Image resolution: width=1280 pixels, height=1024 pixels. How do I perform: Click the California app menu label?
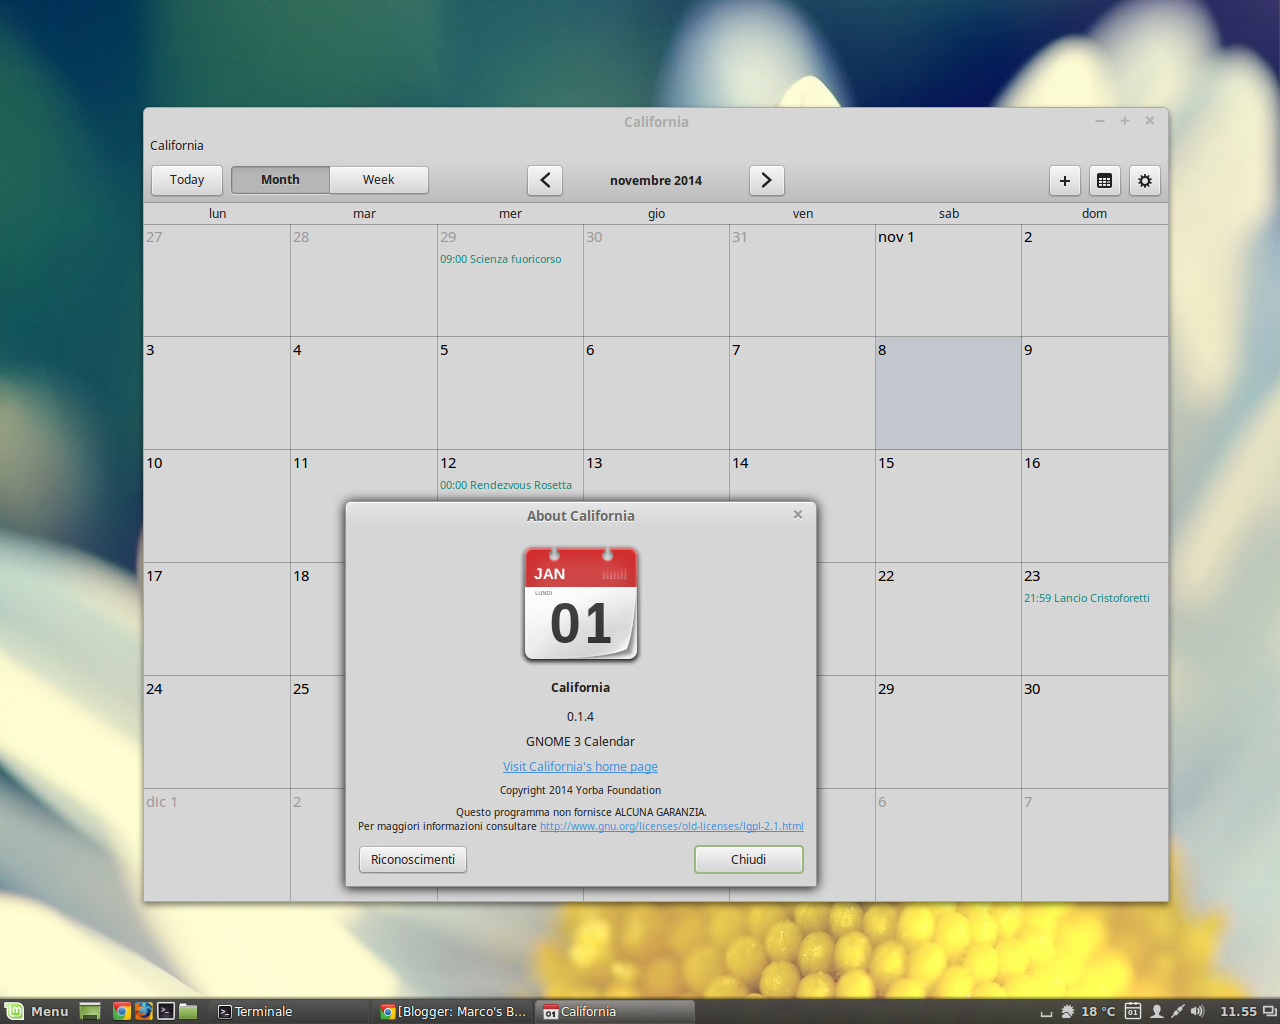[x=177, y=146]
